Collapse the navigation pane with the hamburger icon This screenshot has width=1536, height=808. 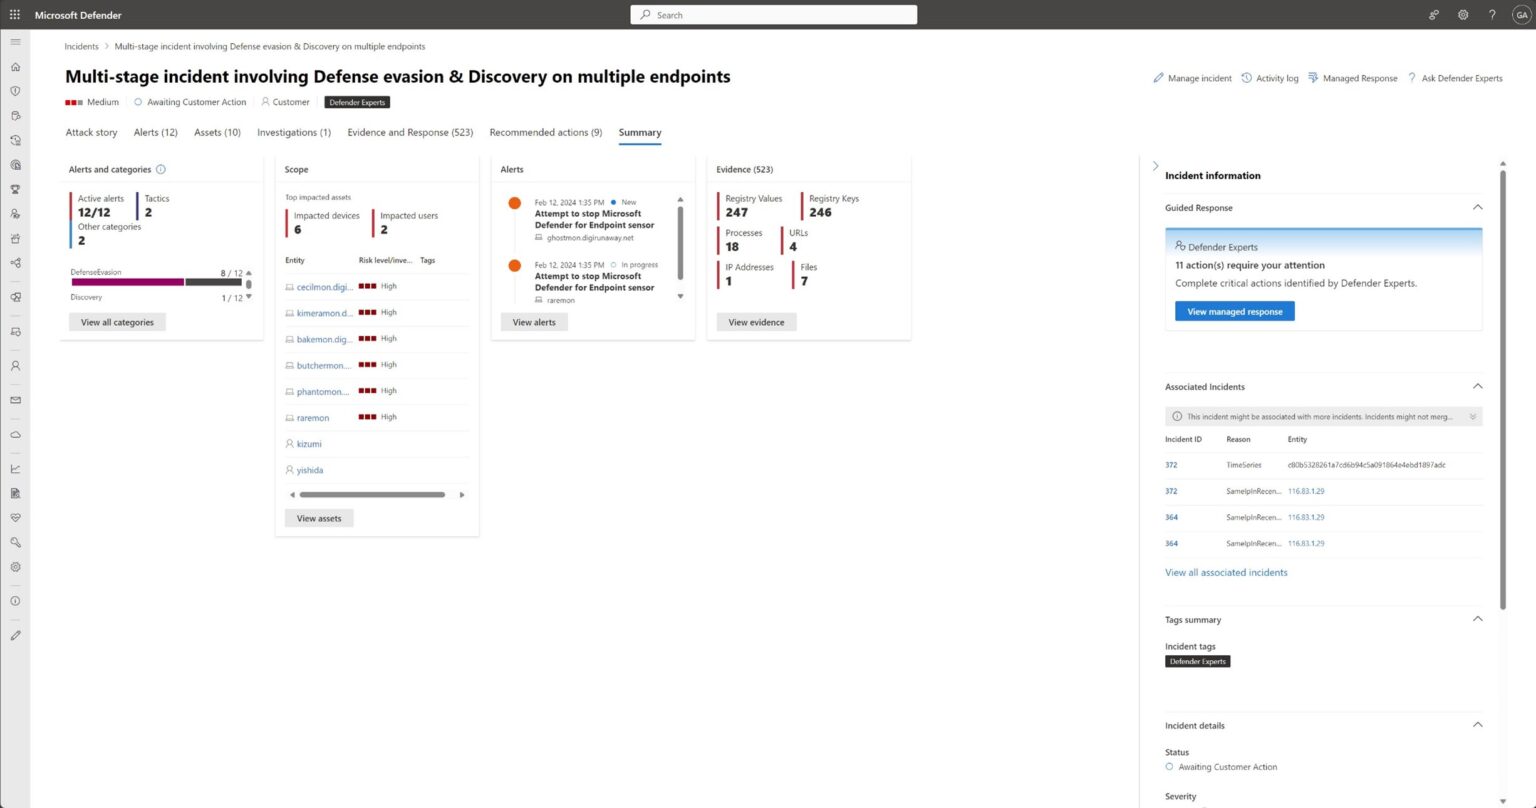pos(15,41)
